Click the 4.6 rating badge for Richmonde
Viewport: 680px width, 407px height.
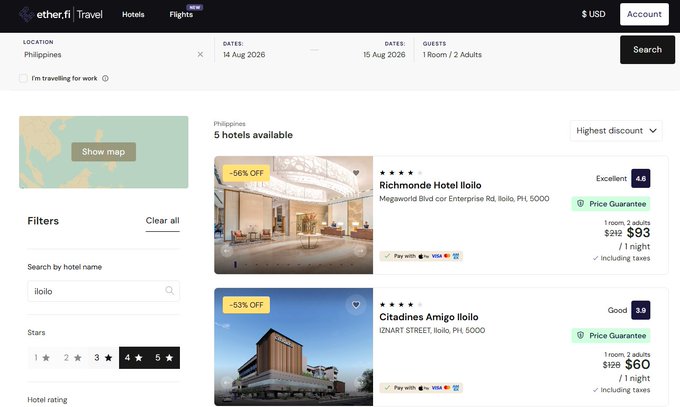(x=641, y=178)
